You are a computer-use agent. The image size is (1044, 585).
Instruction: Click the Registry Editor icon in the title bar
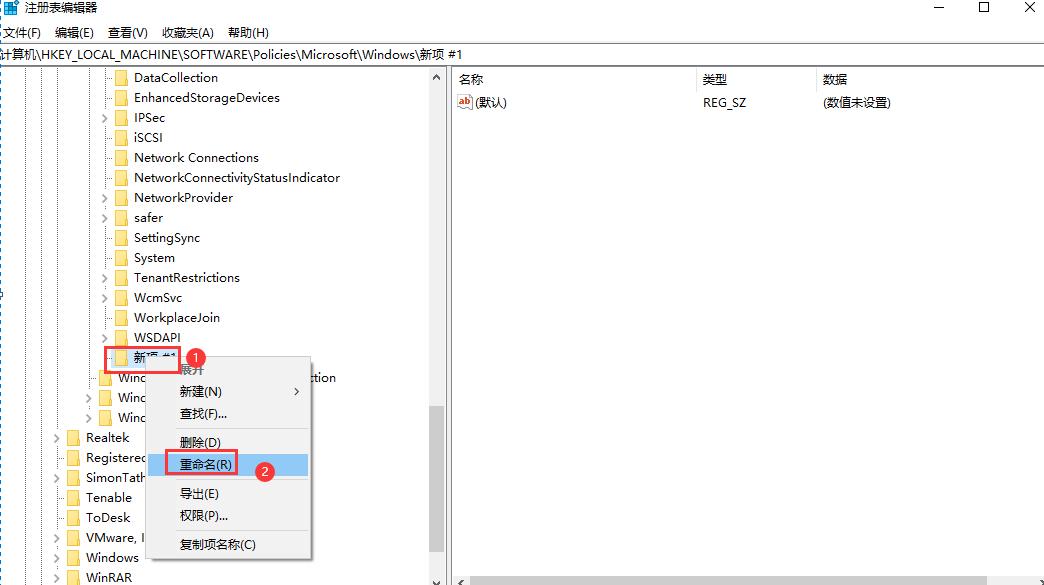point(10,8)
